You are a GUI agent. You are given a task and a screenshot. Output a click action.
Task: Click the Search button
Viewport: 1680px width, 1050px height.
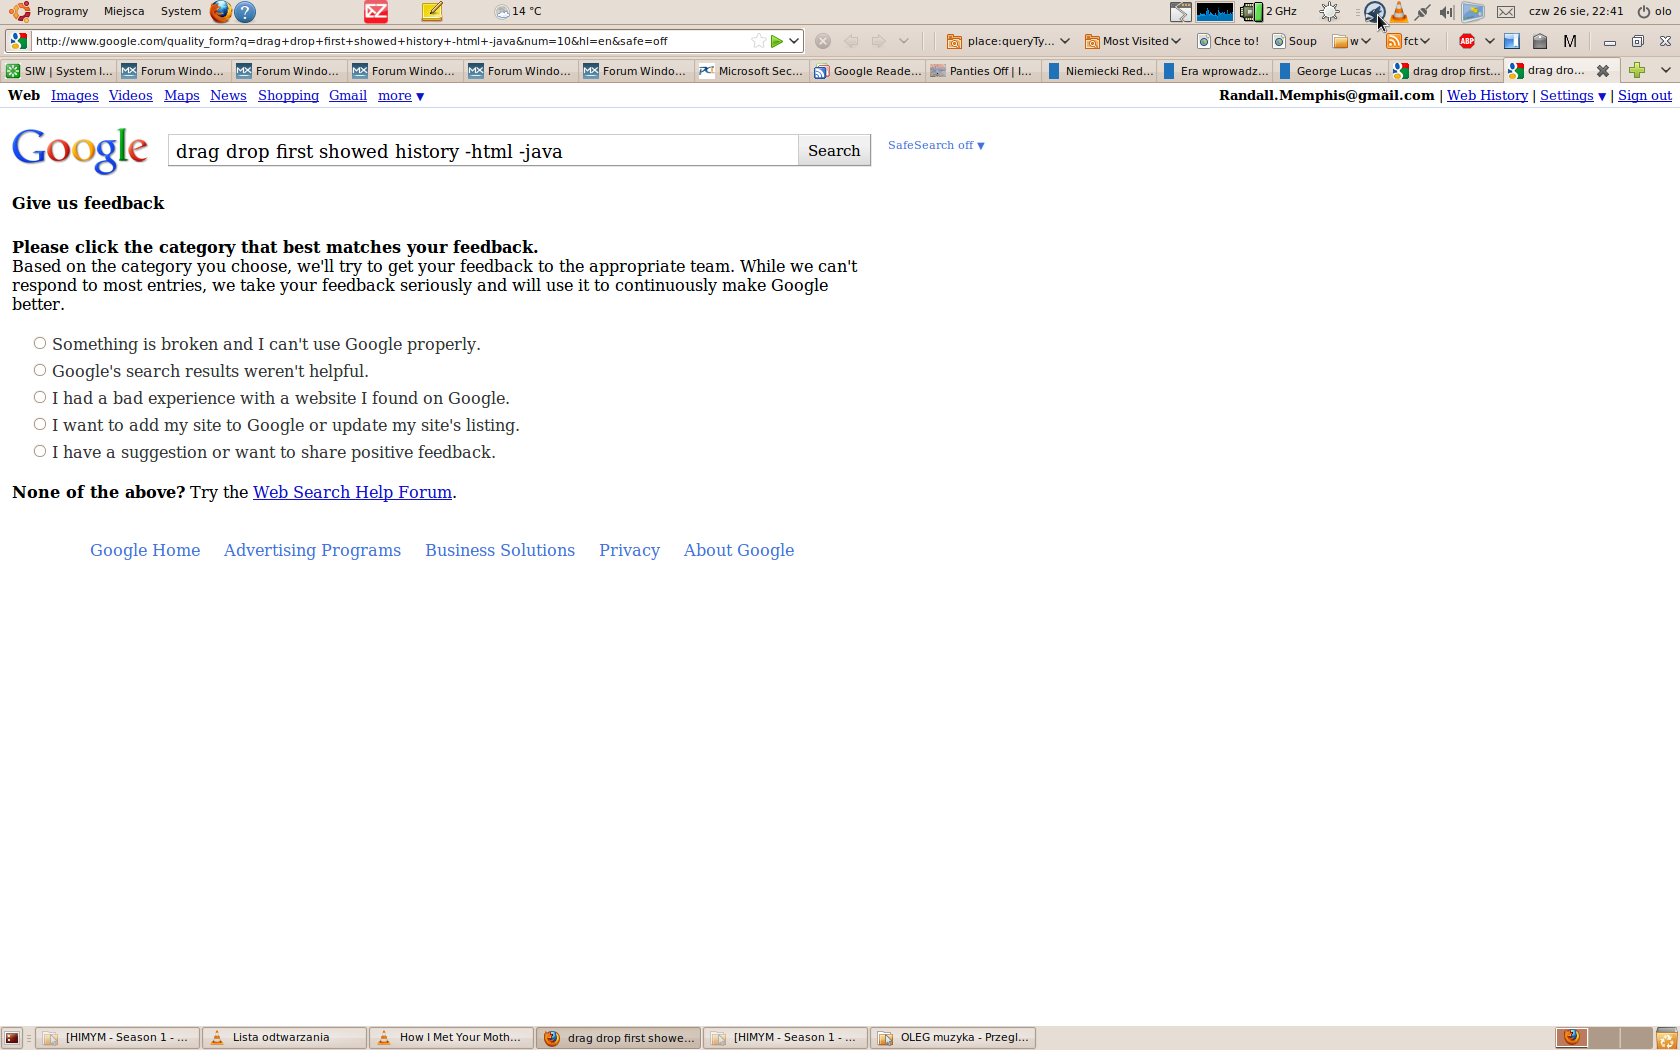pos(834,150)
